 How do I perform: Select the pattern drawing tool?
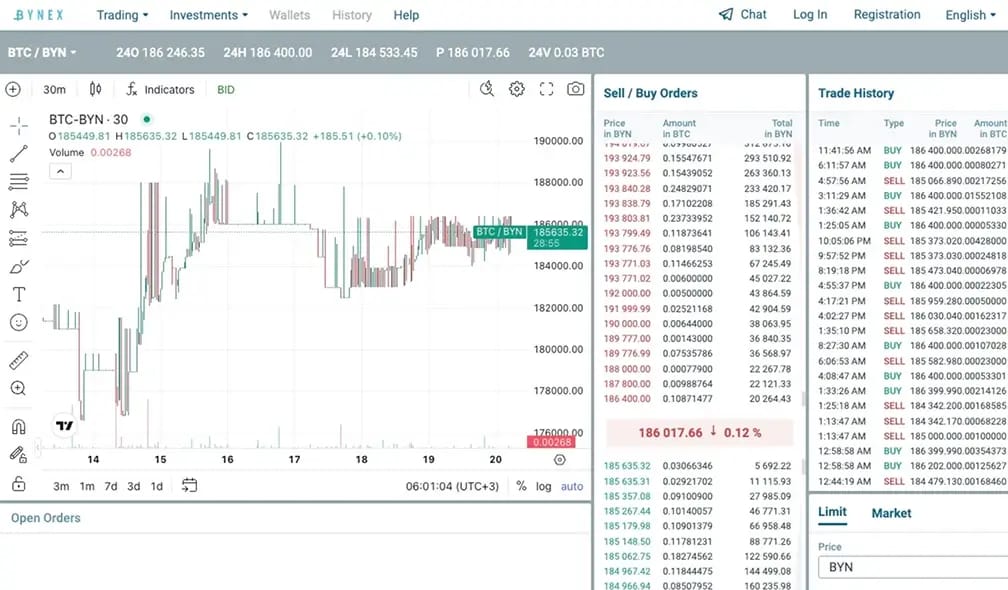click(x=19, y=210)
